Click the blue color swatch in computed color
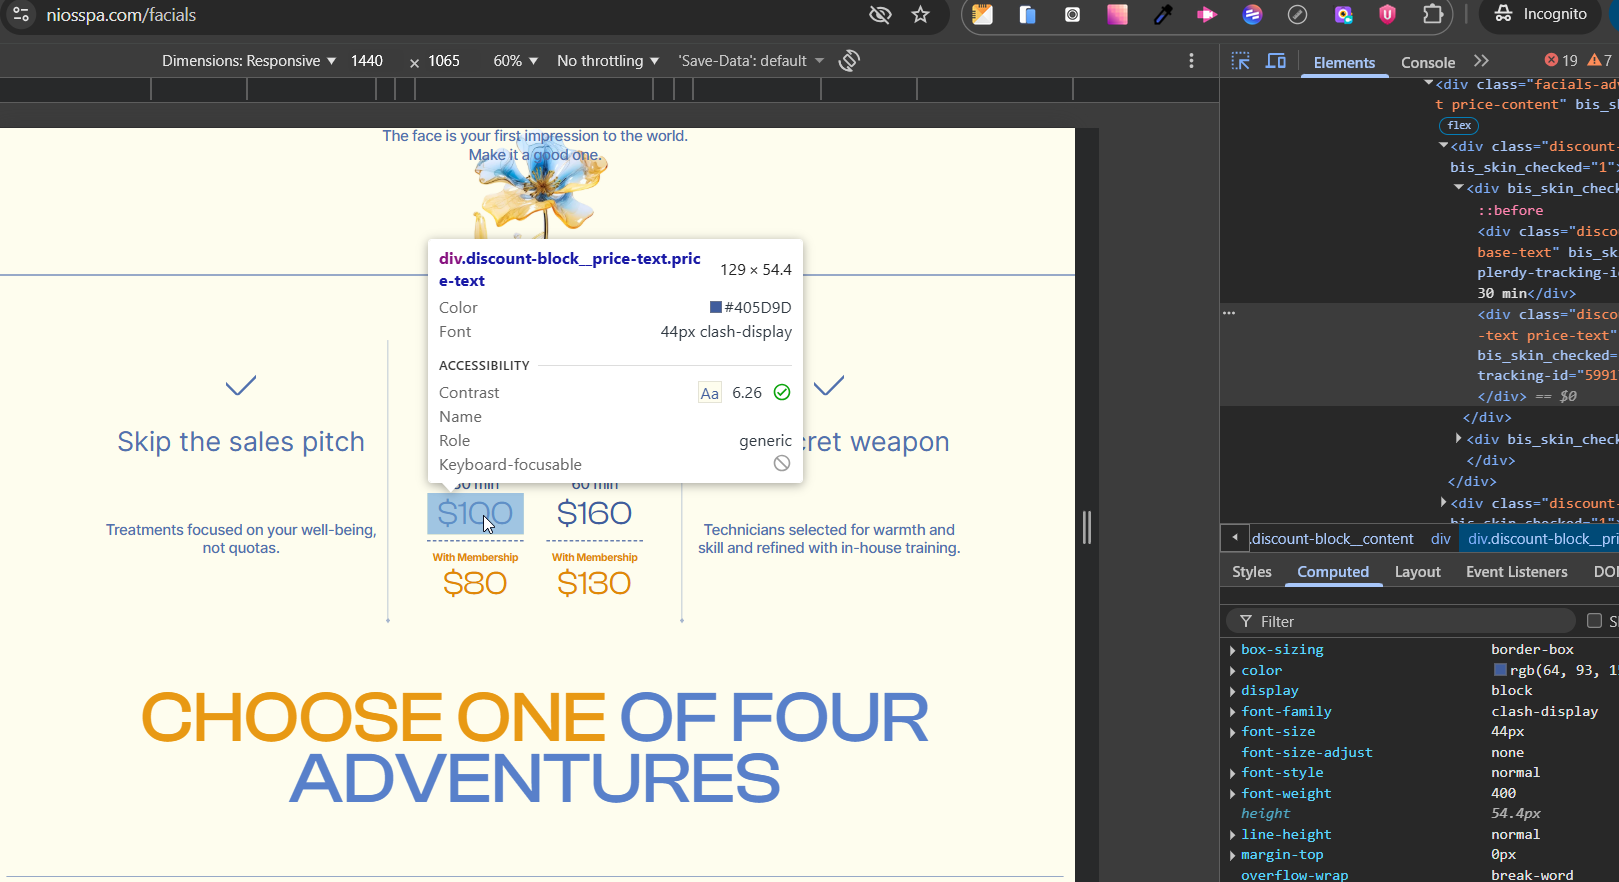The width and height of the screenshot is (1619, 882). pyautogui.click(x=1499, y=670)
